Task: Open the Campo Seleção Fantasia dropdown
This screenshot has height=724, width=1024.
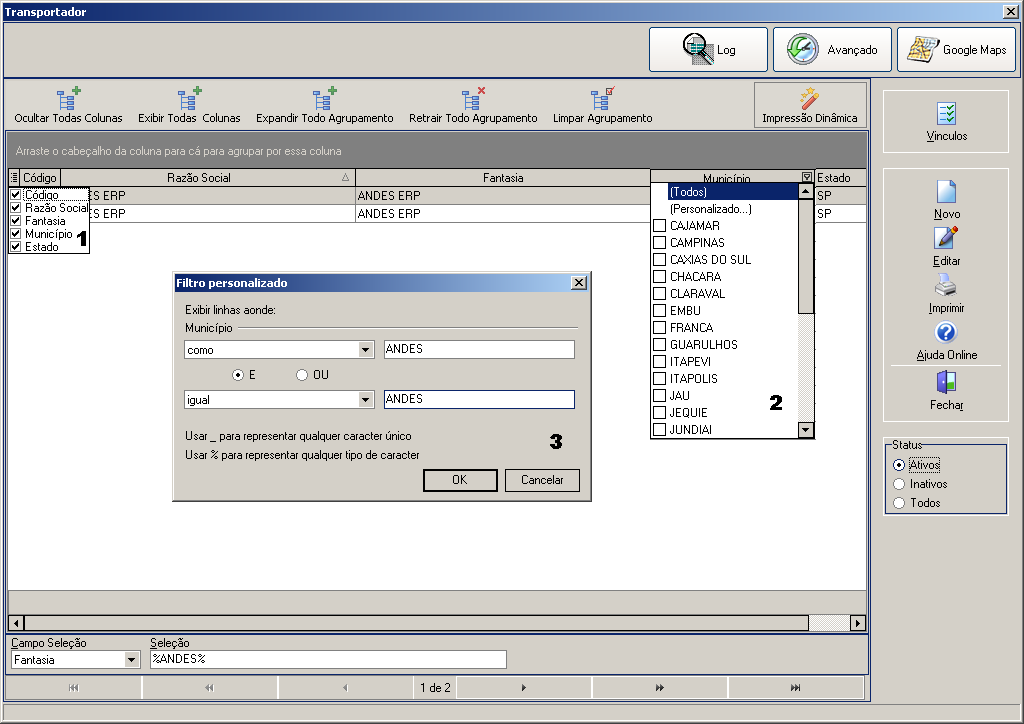Action: coord(131,660)
